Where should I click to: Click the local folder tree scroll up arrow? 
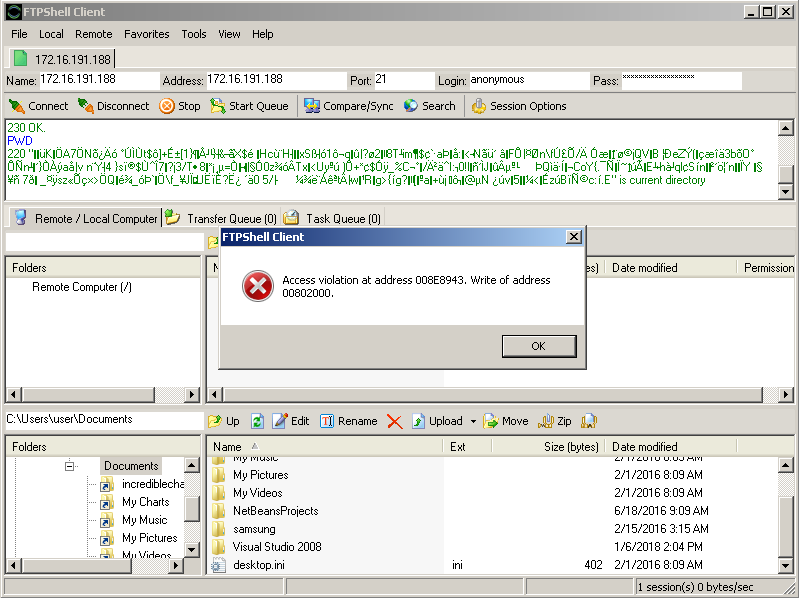pyautogui.click(x=192, y=465)
